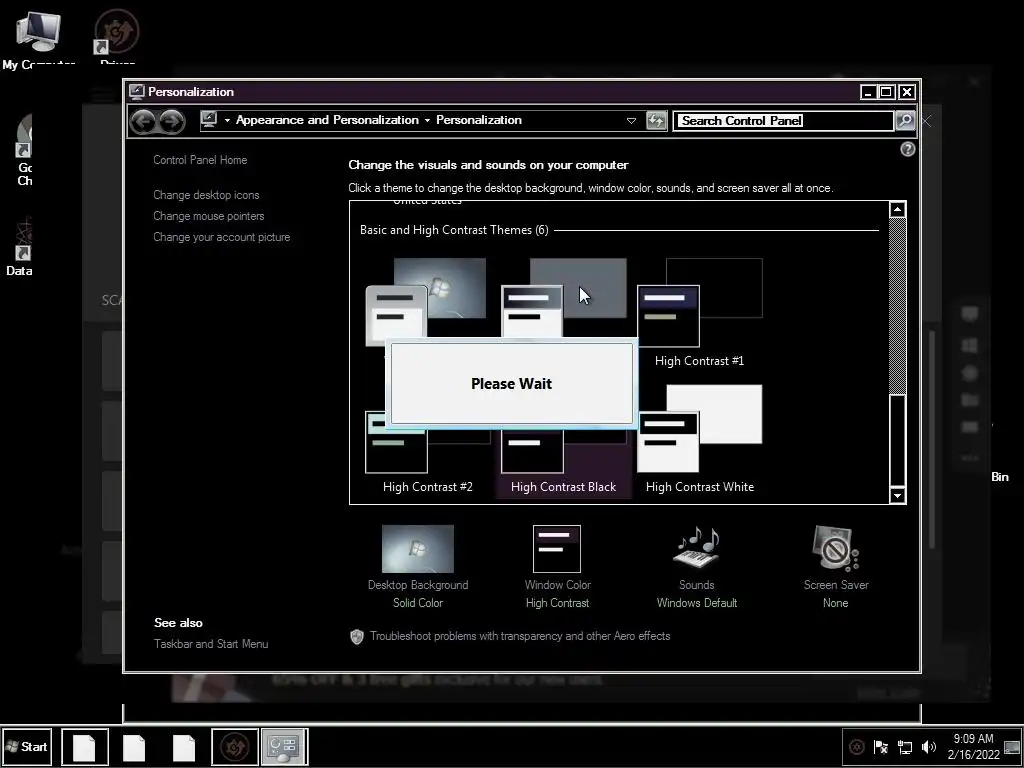Open Change your account picture link
The image size is (1024, 768).
222,237
